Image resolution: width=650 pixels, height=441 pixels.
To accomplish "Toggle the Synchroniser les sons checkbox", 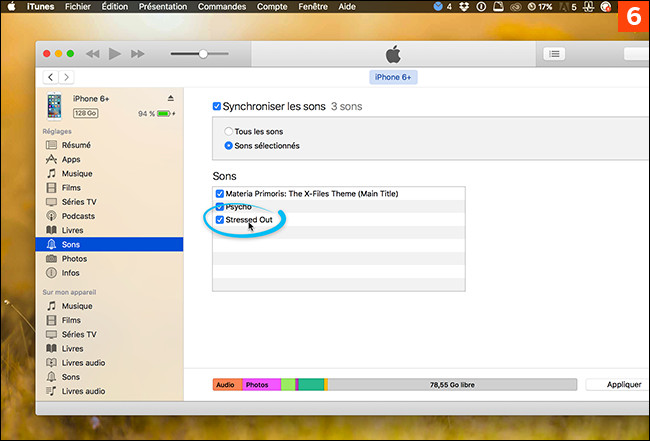I will click(217, 106).
